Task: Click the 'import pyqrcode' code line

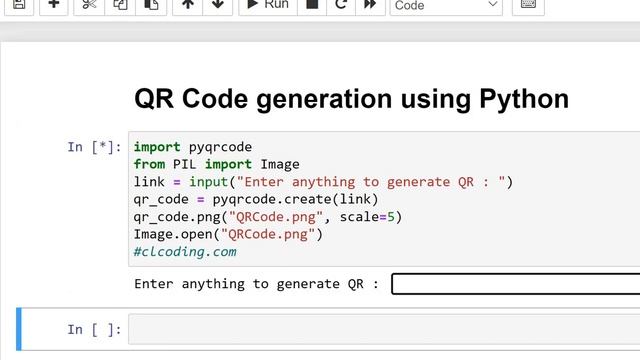Action: tap(193, 147)
